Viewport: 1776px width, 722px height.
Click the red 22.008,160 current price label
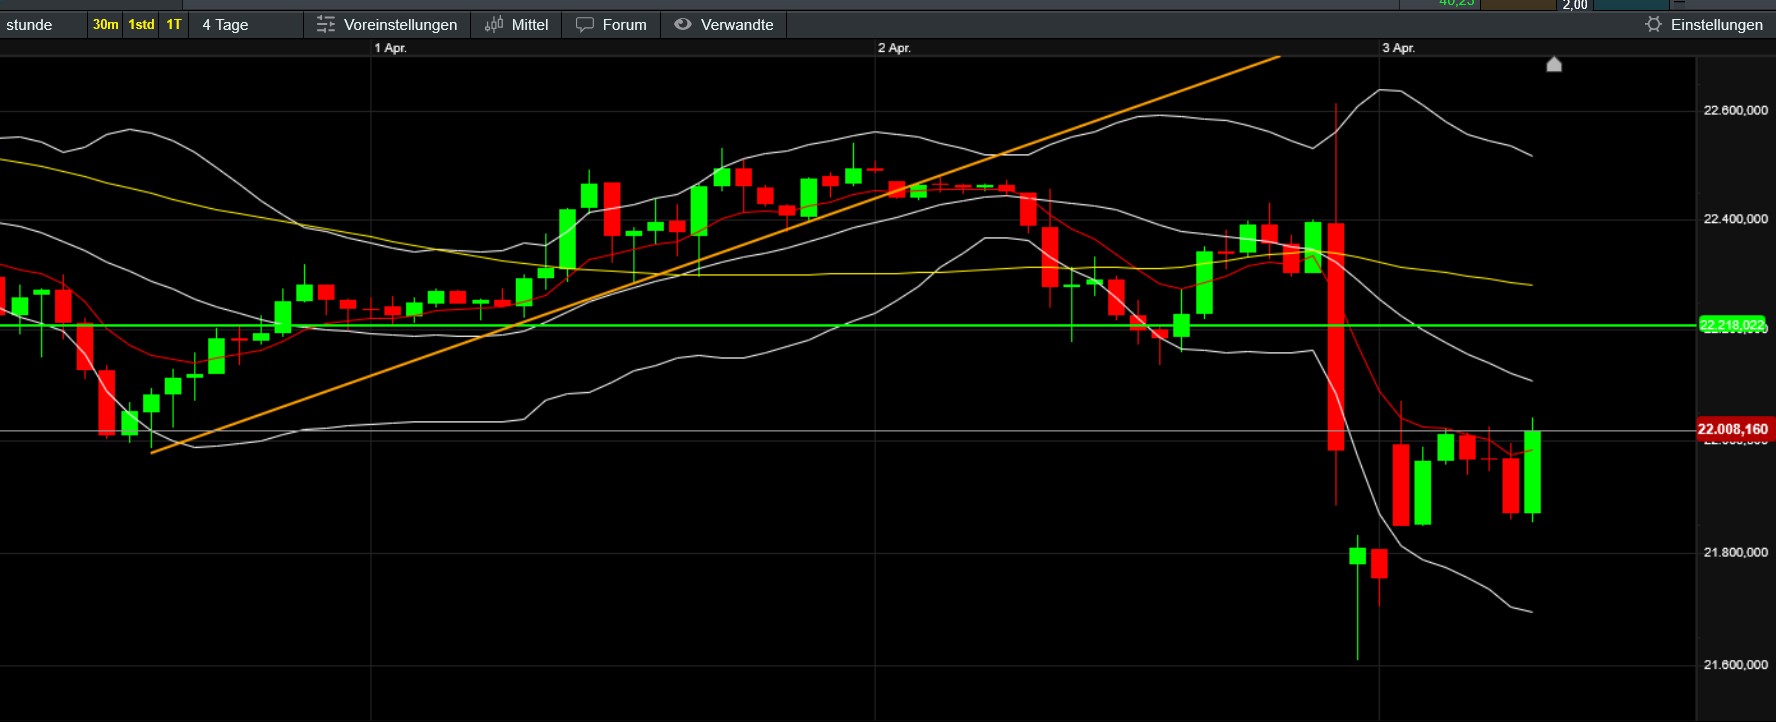point(1733,430)
